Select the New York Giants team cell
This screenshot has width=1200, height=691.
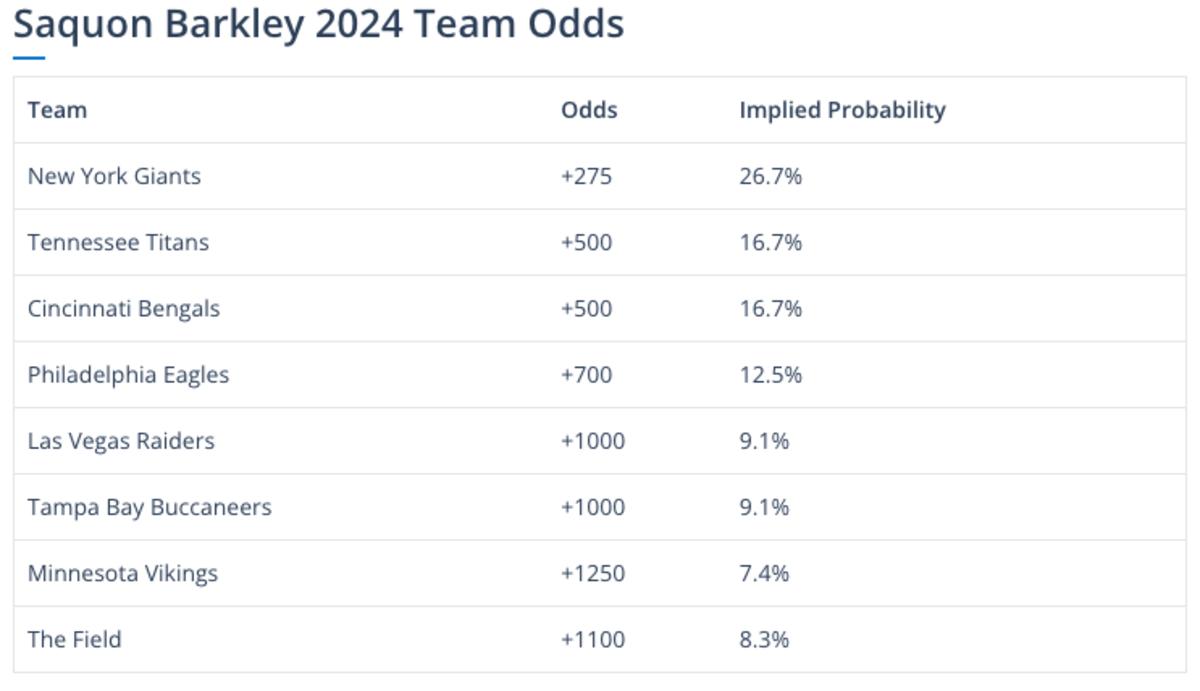coord(114,176)
